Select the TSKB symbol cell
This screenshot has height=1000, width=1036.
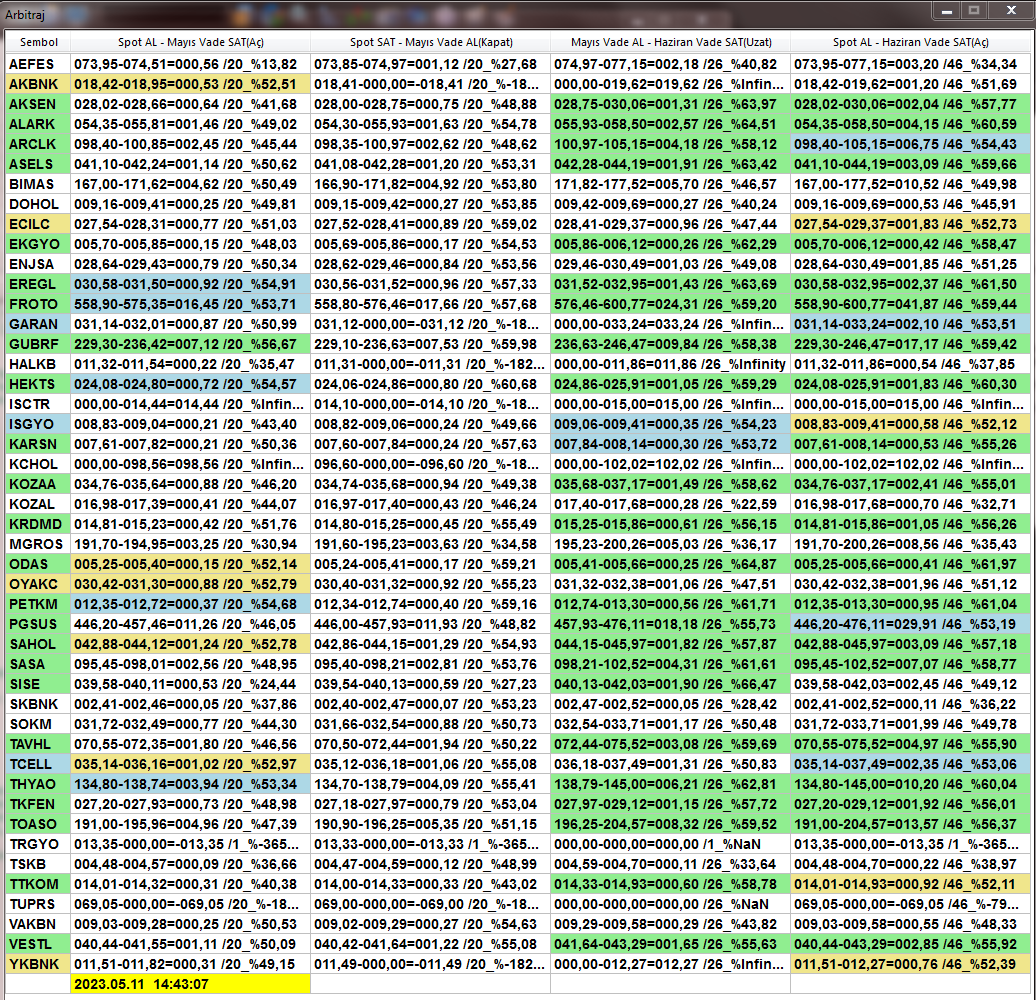pos(38,864)
